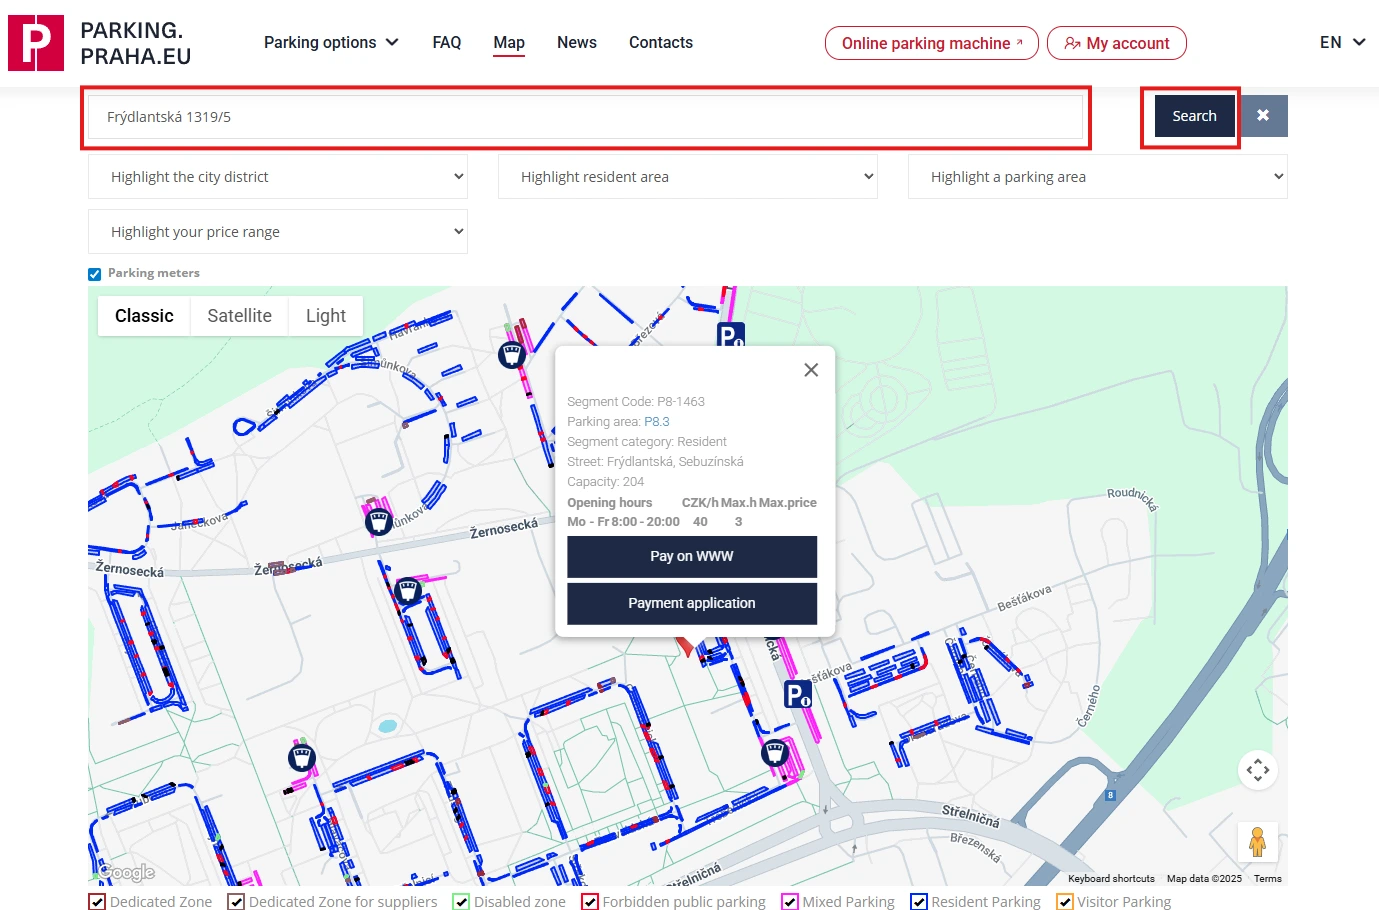
Task: Focus the address search field
Action: pyautogui.click(x=585, y=117)
